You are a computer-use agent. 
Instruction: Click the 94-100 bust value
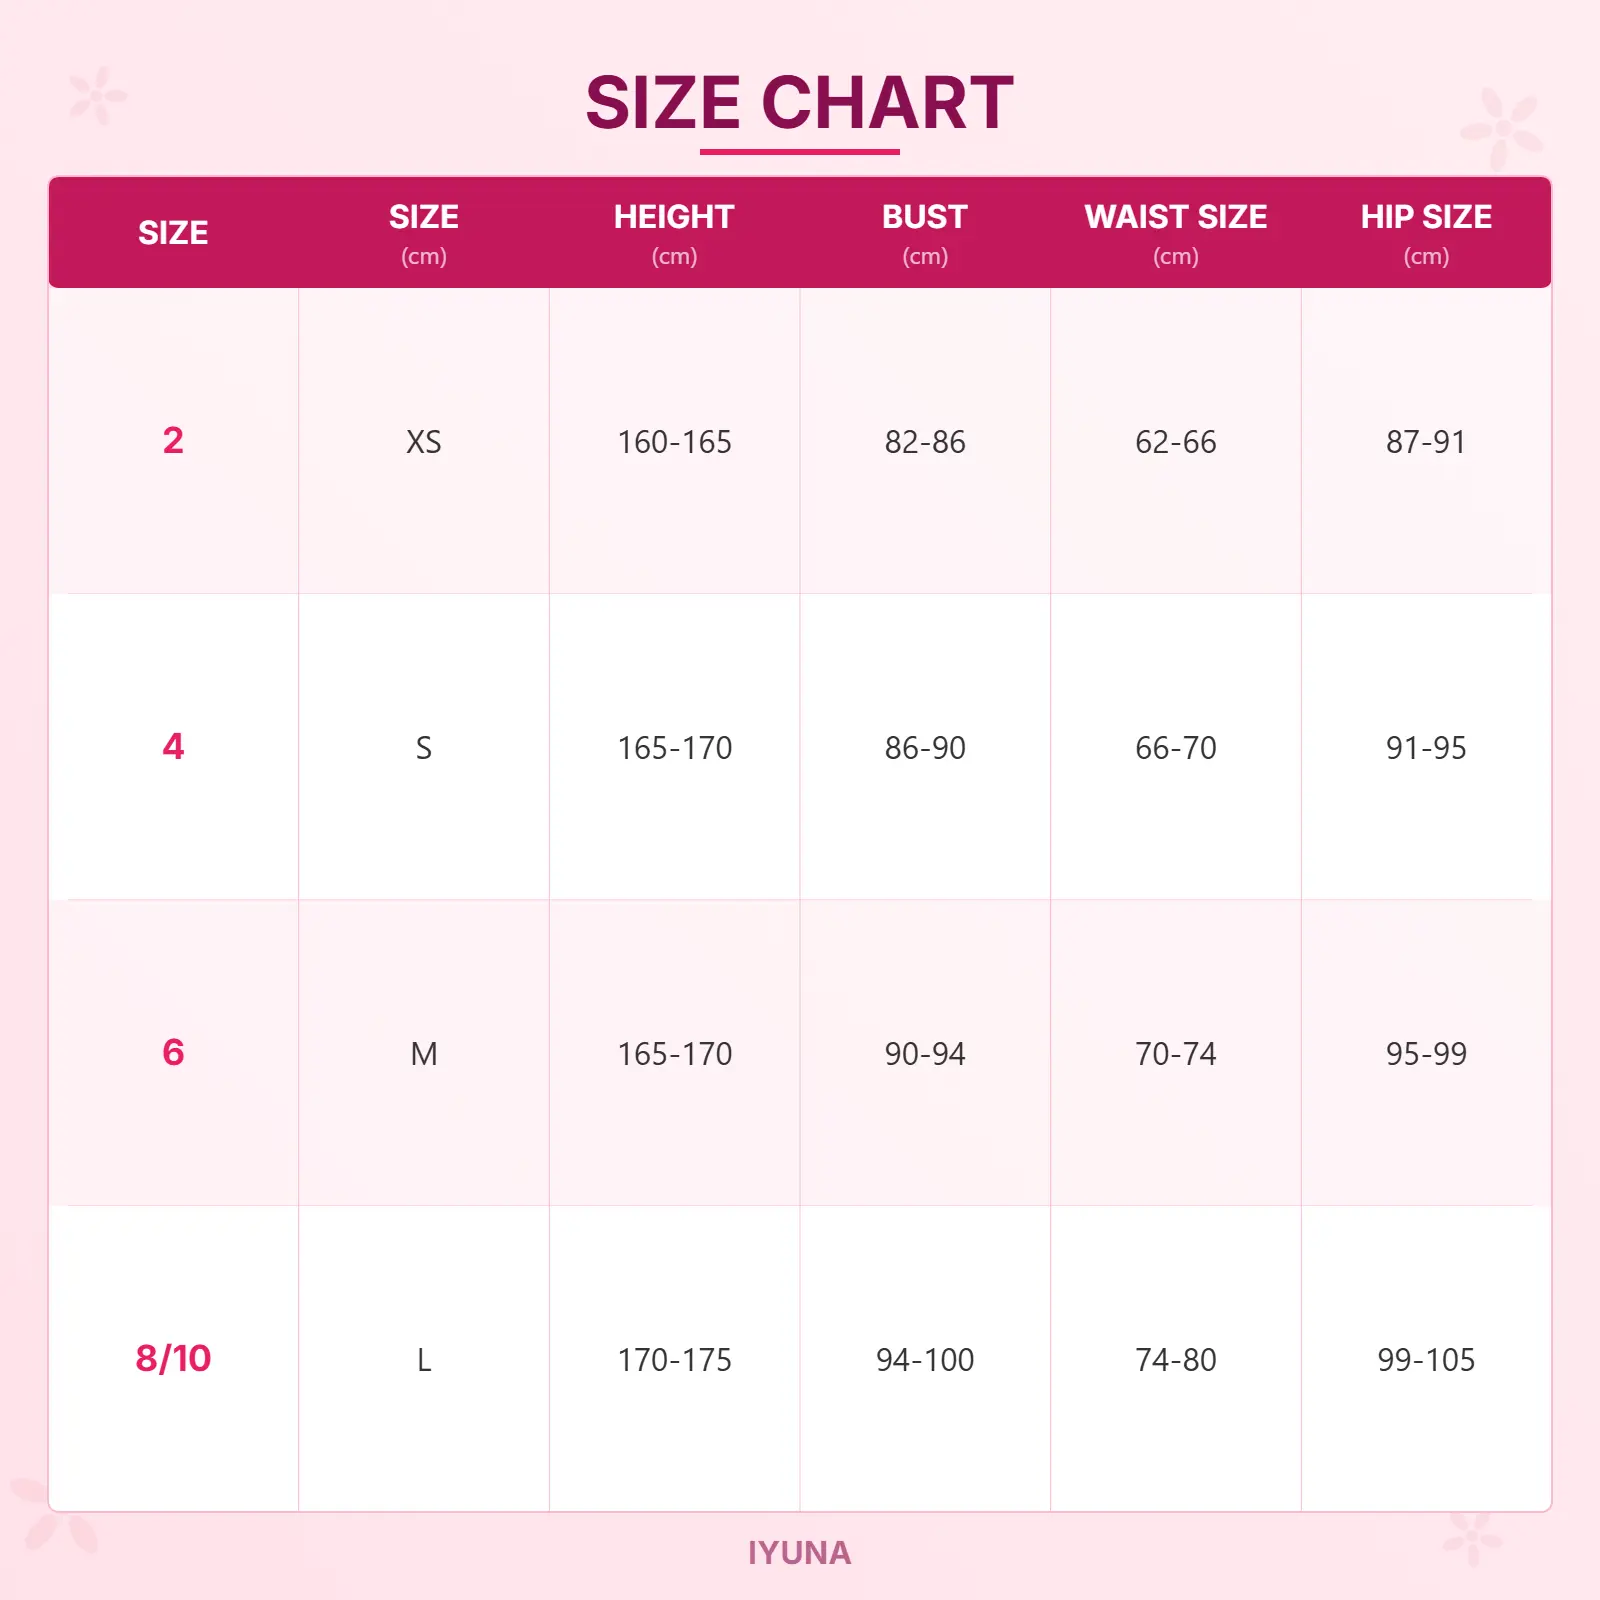[x=925, y=1360]
